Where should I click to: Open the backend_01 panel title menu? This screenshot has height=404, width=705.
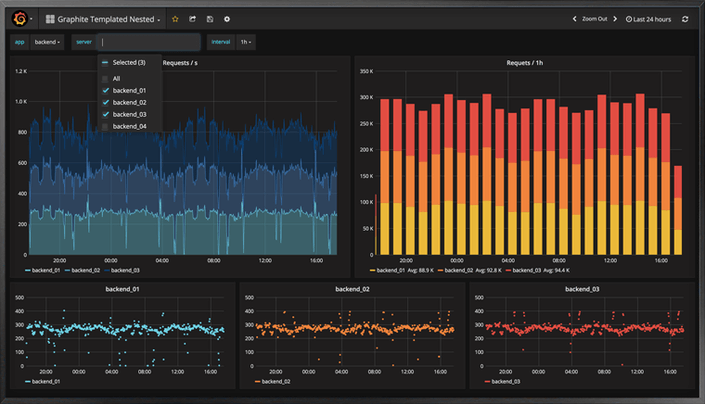click(x=122, y=289)
